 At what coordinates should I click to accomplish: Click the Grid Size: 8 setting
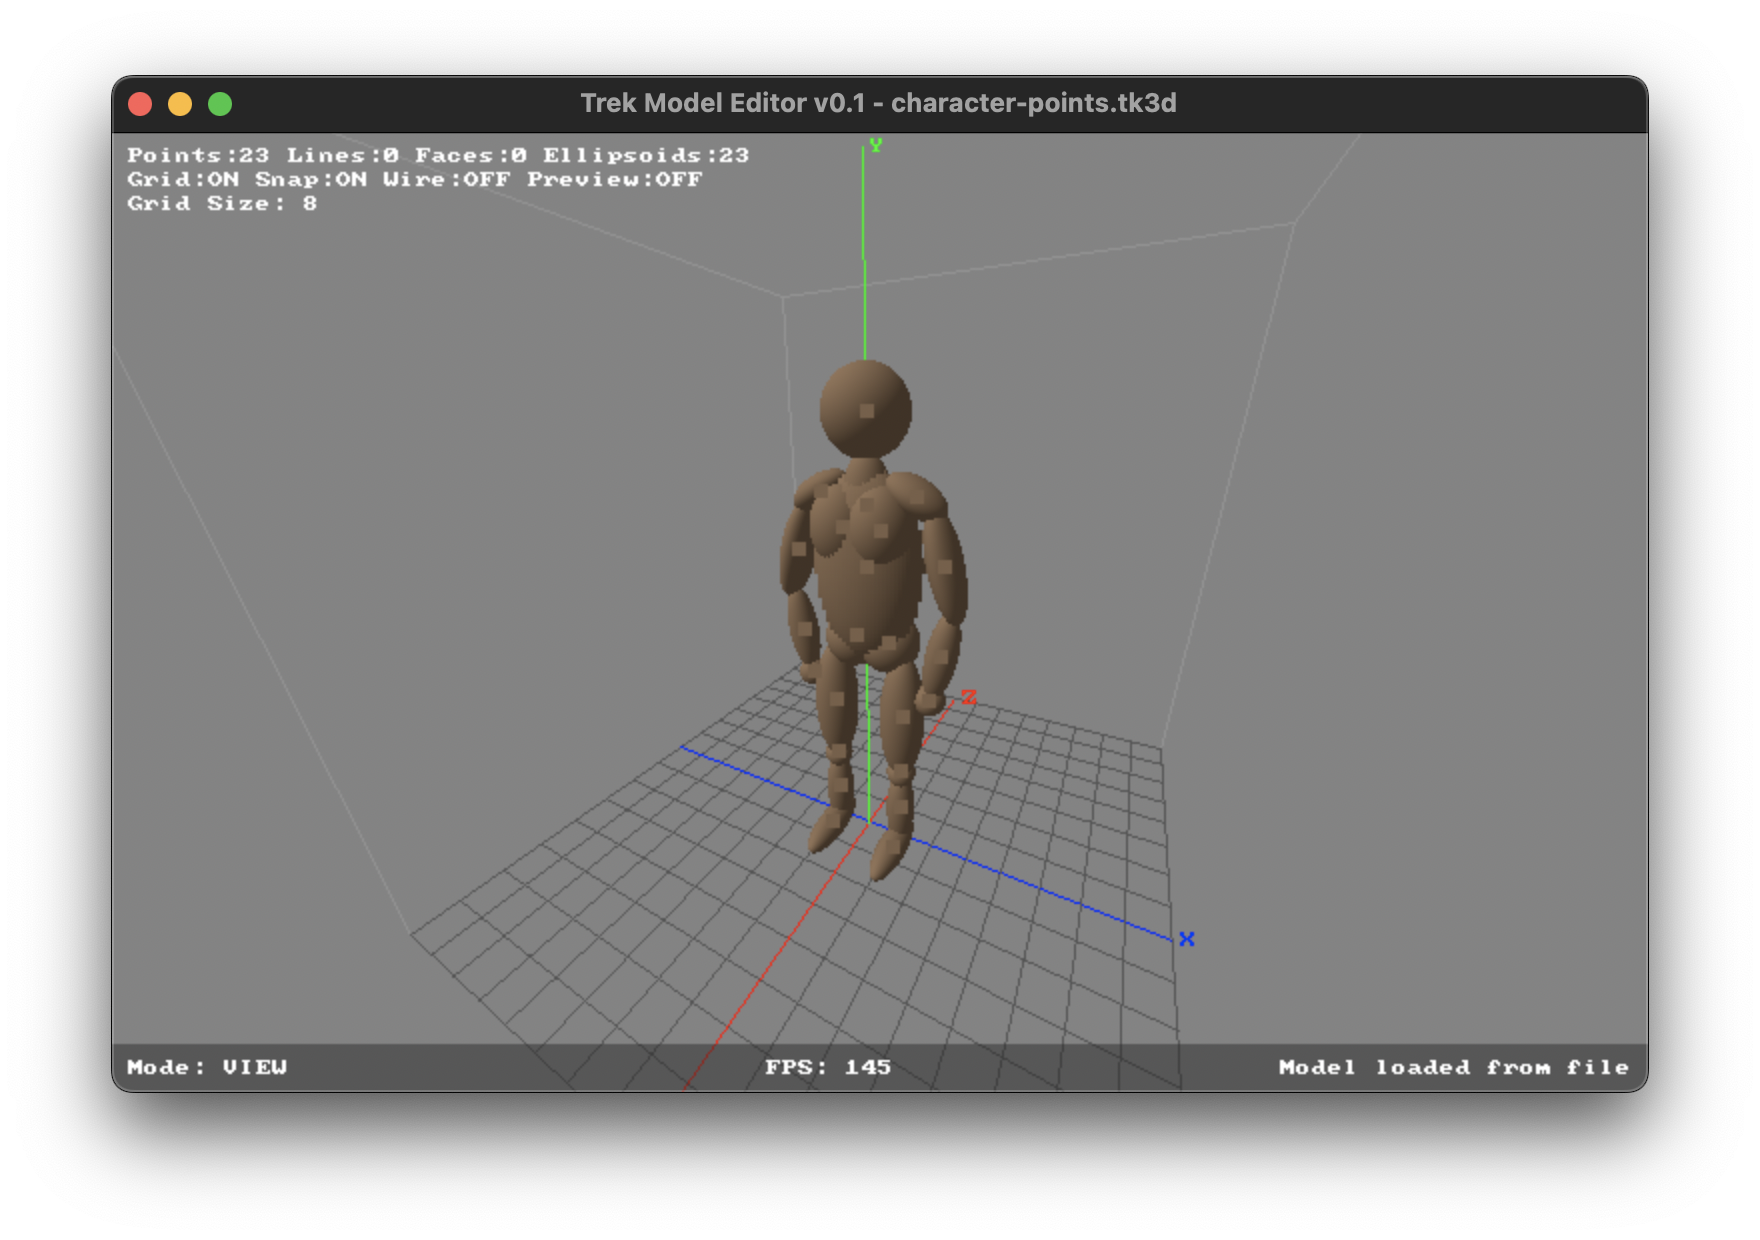[220, 203]
